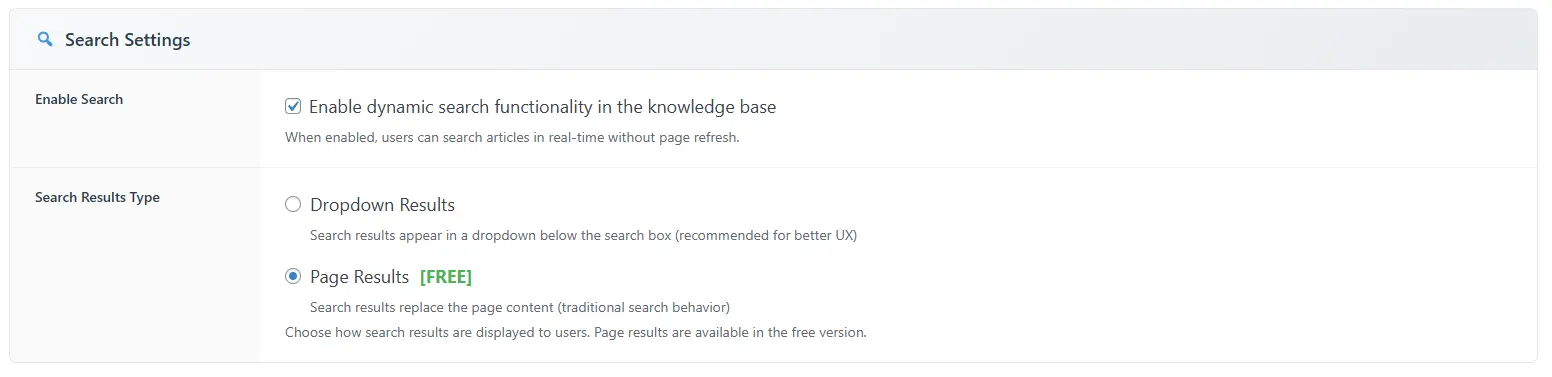Click the 'without page refresh' phrase in description
Screen dimensions: 1552x377
tap(673, 138)
